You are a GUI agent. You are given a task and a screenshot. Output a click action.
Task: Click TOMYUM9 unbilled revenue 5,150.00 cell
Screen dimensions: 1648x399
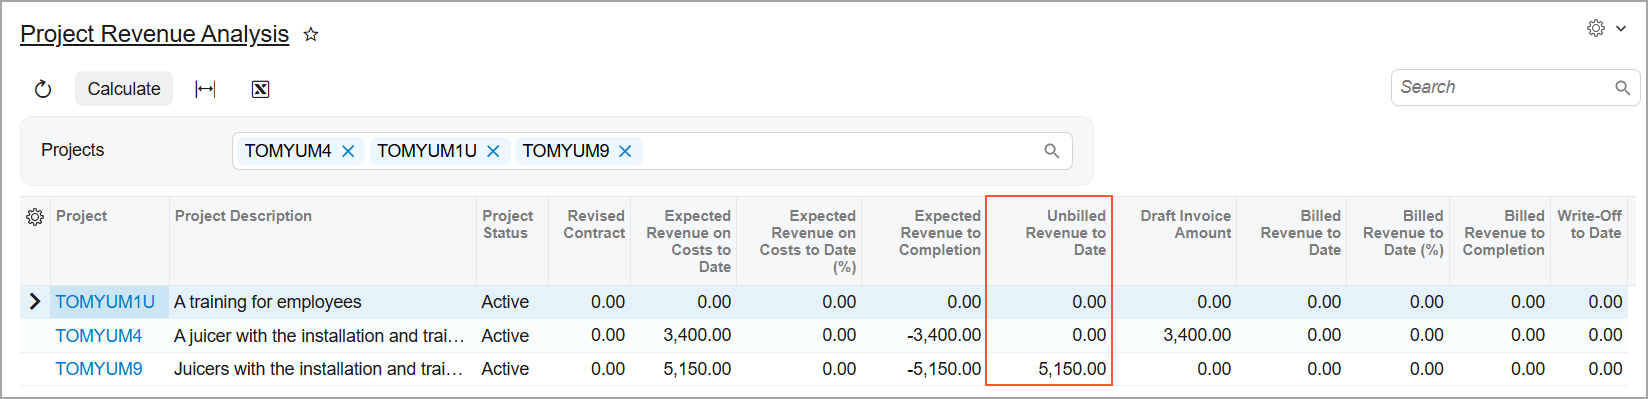[1049, 369]
